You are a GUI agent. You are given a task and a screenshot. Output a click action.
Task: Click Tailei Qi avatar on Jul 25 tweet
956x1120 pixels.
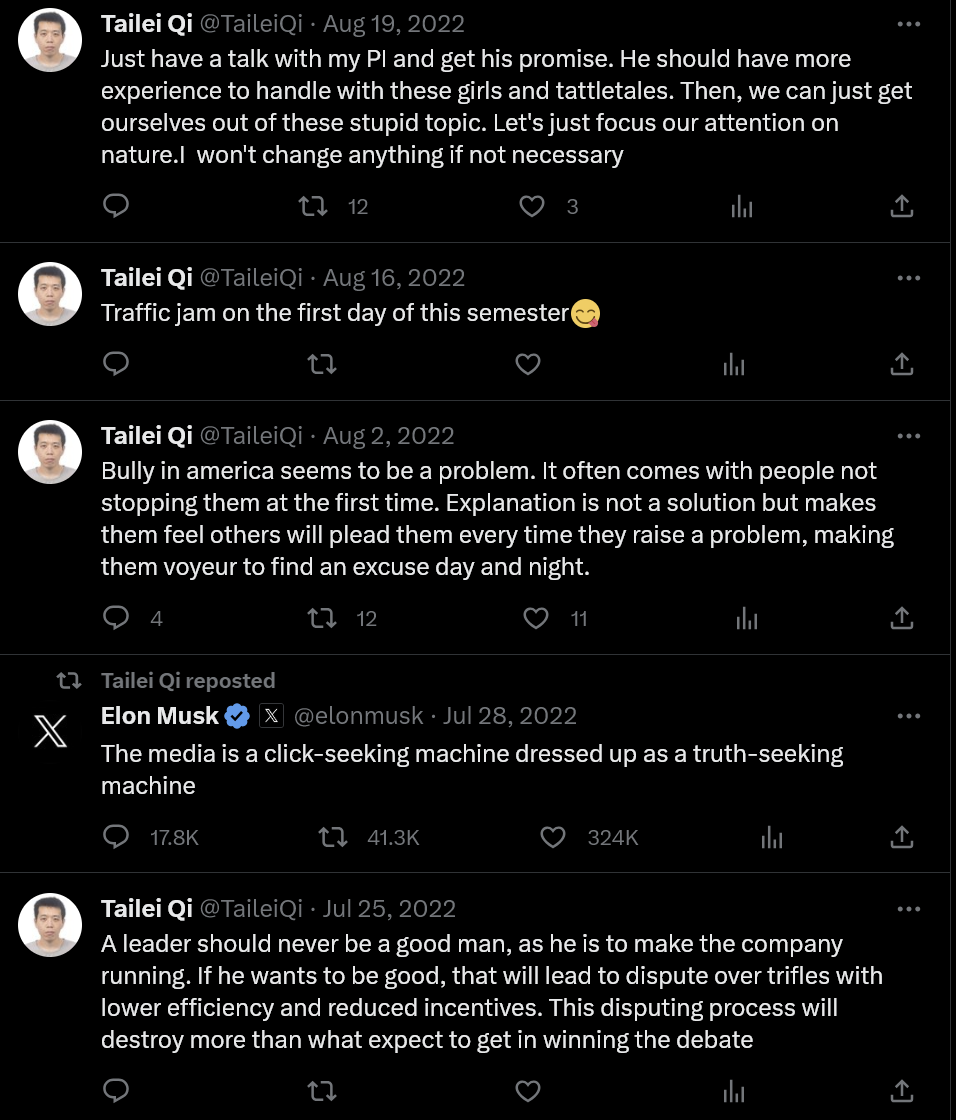pos(50,924)
